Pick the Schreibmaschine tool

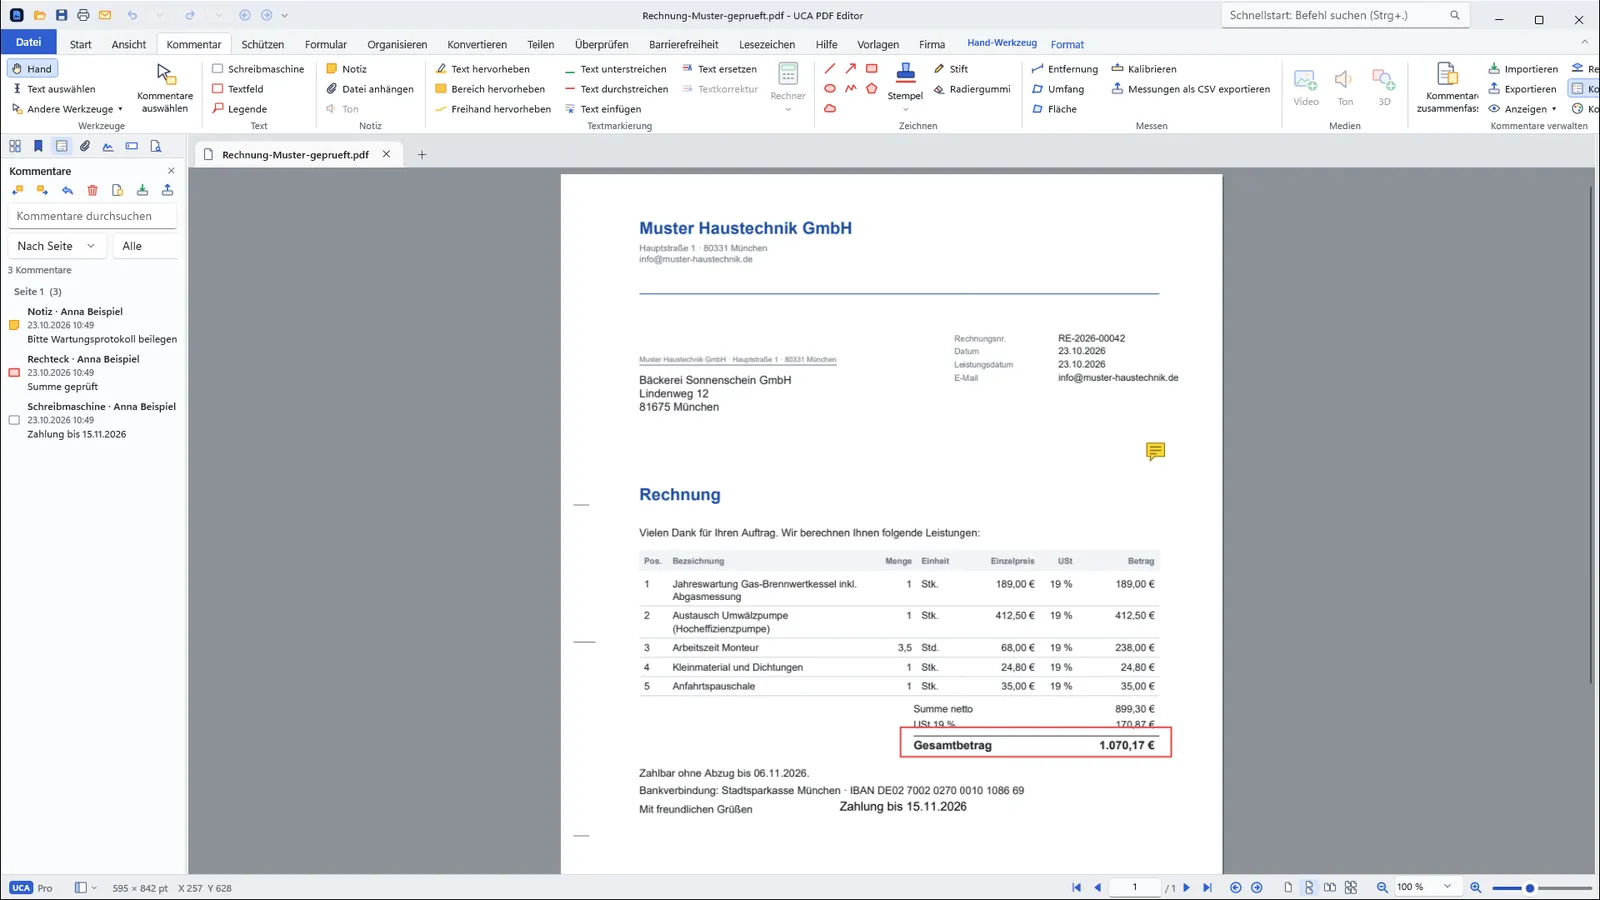pos(258,69)
